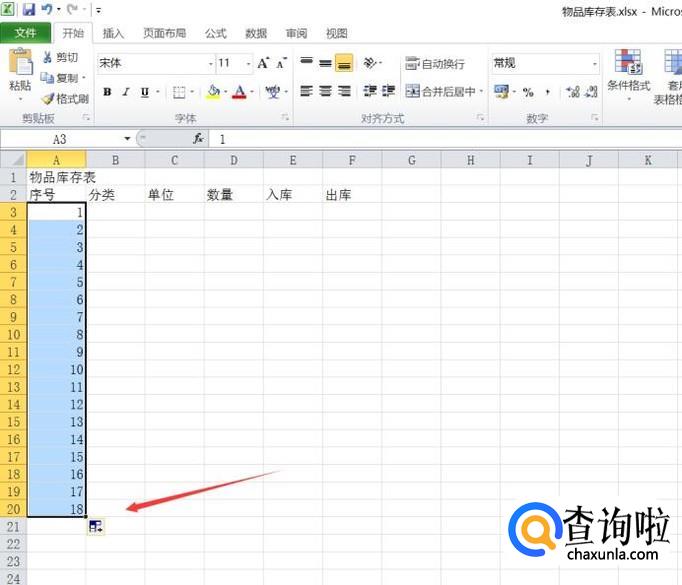Decrease decimal places
Image resolution: width=682 pixels, height=585 pixels.
pyautogui.click(x=591, y=92)
